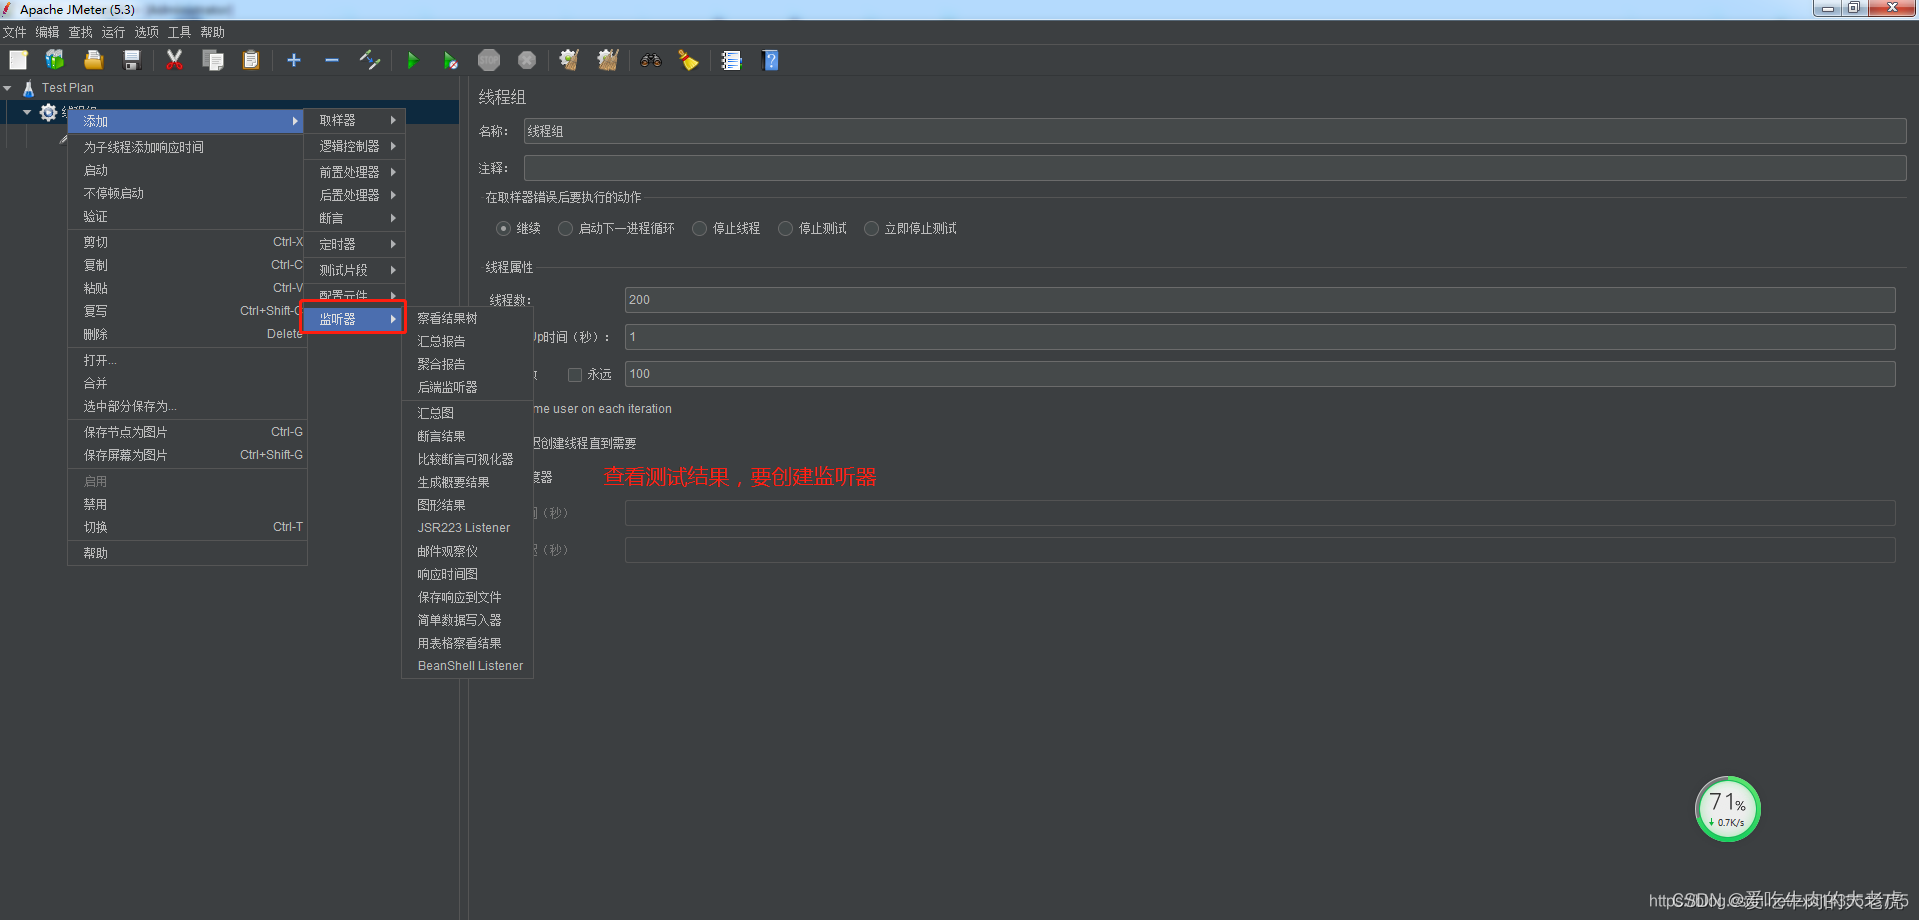
Task: Open the 选项 menu
Action: (x=147, y=32)
